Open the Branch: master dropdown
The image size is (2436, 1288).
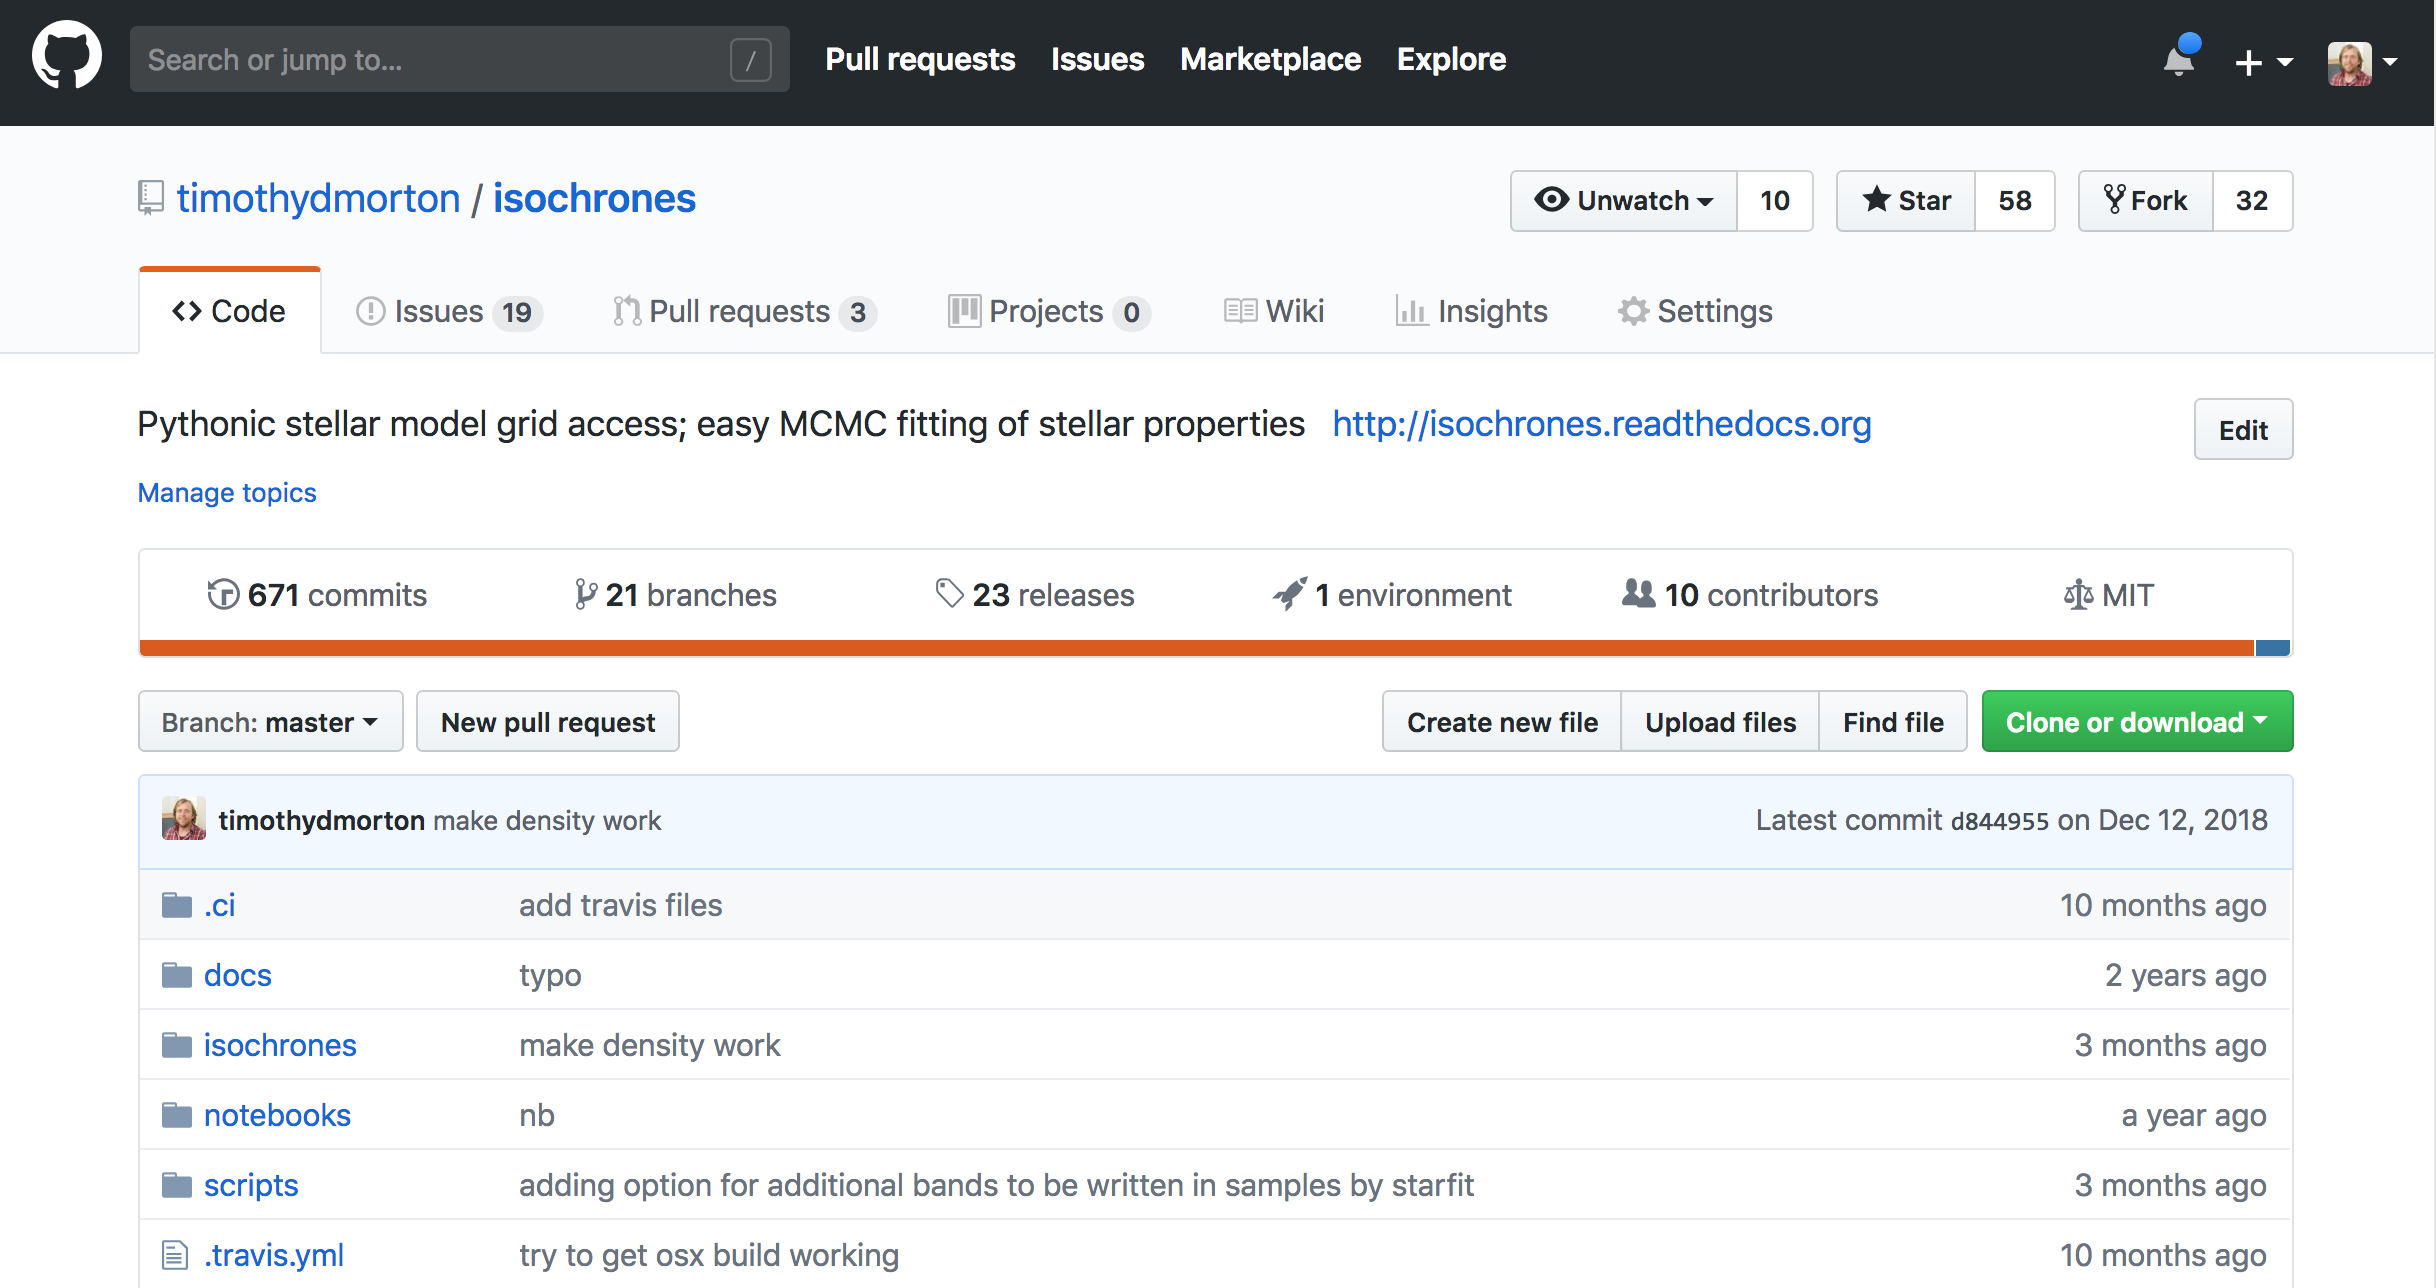[x=270, y=721]
